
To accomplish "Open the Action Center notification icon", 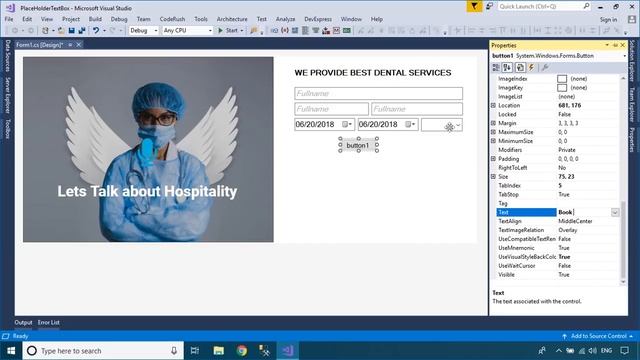I will click(x=624, y=351).
